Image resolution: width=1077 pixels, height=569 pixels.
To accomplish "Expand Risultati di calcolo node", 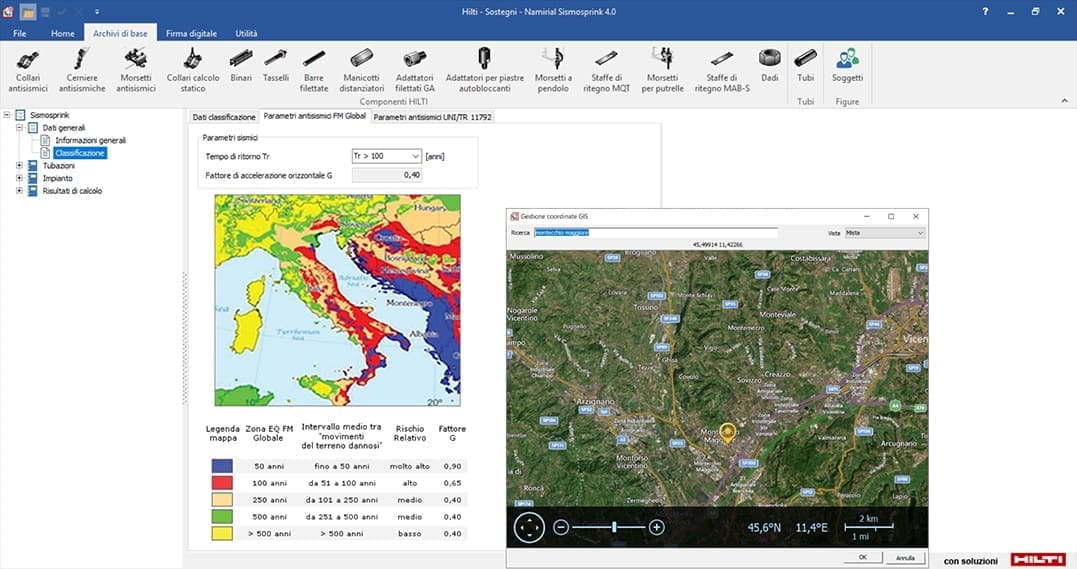I will click(x=19, y=191).
